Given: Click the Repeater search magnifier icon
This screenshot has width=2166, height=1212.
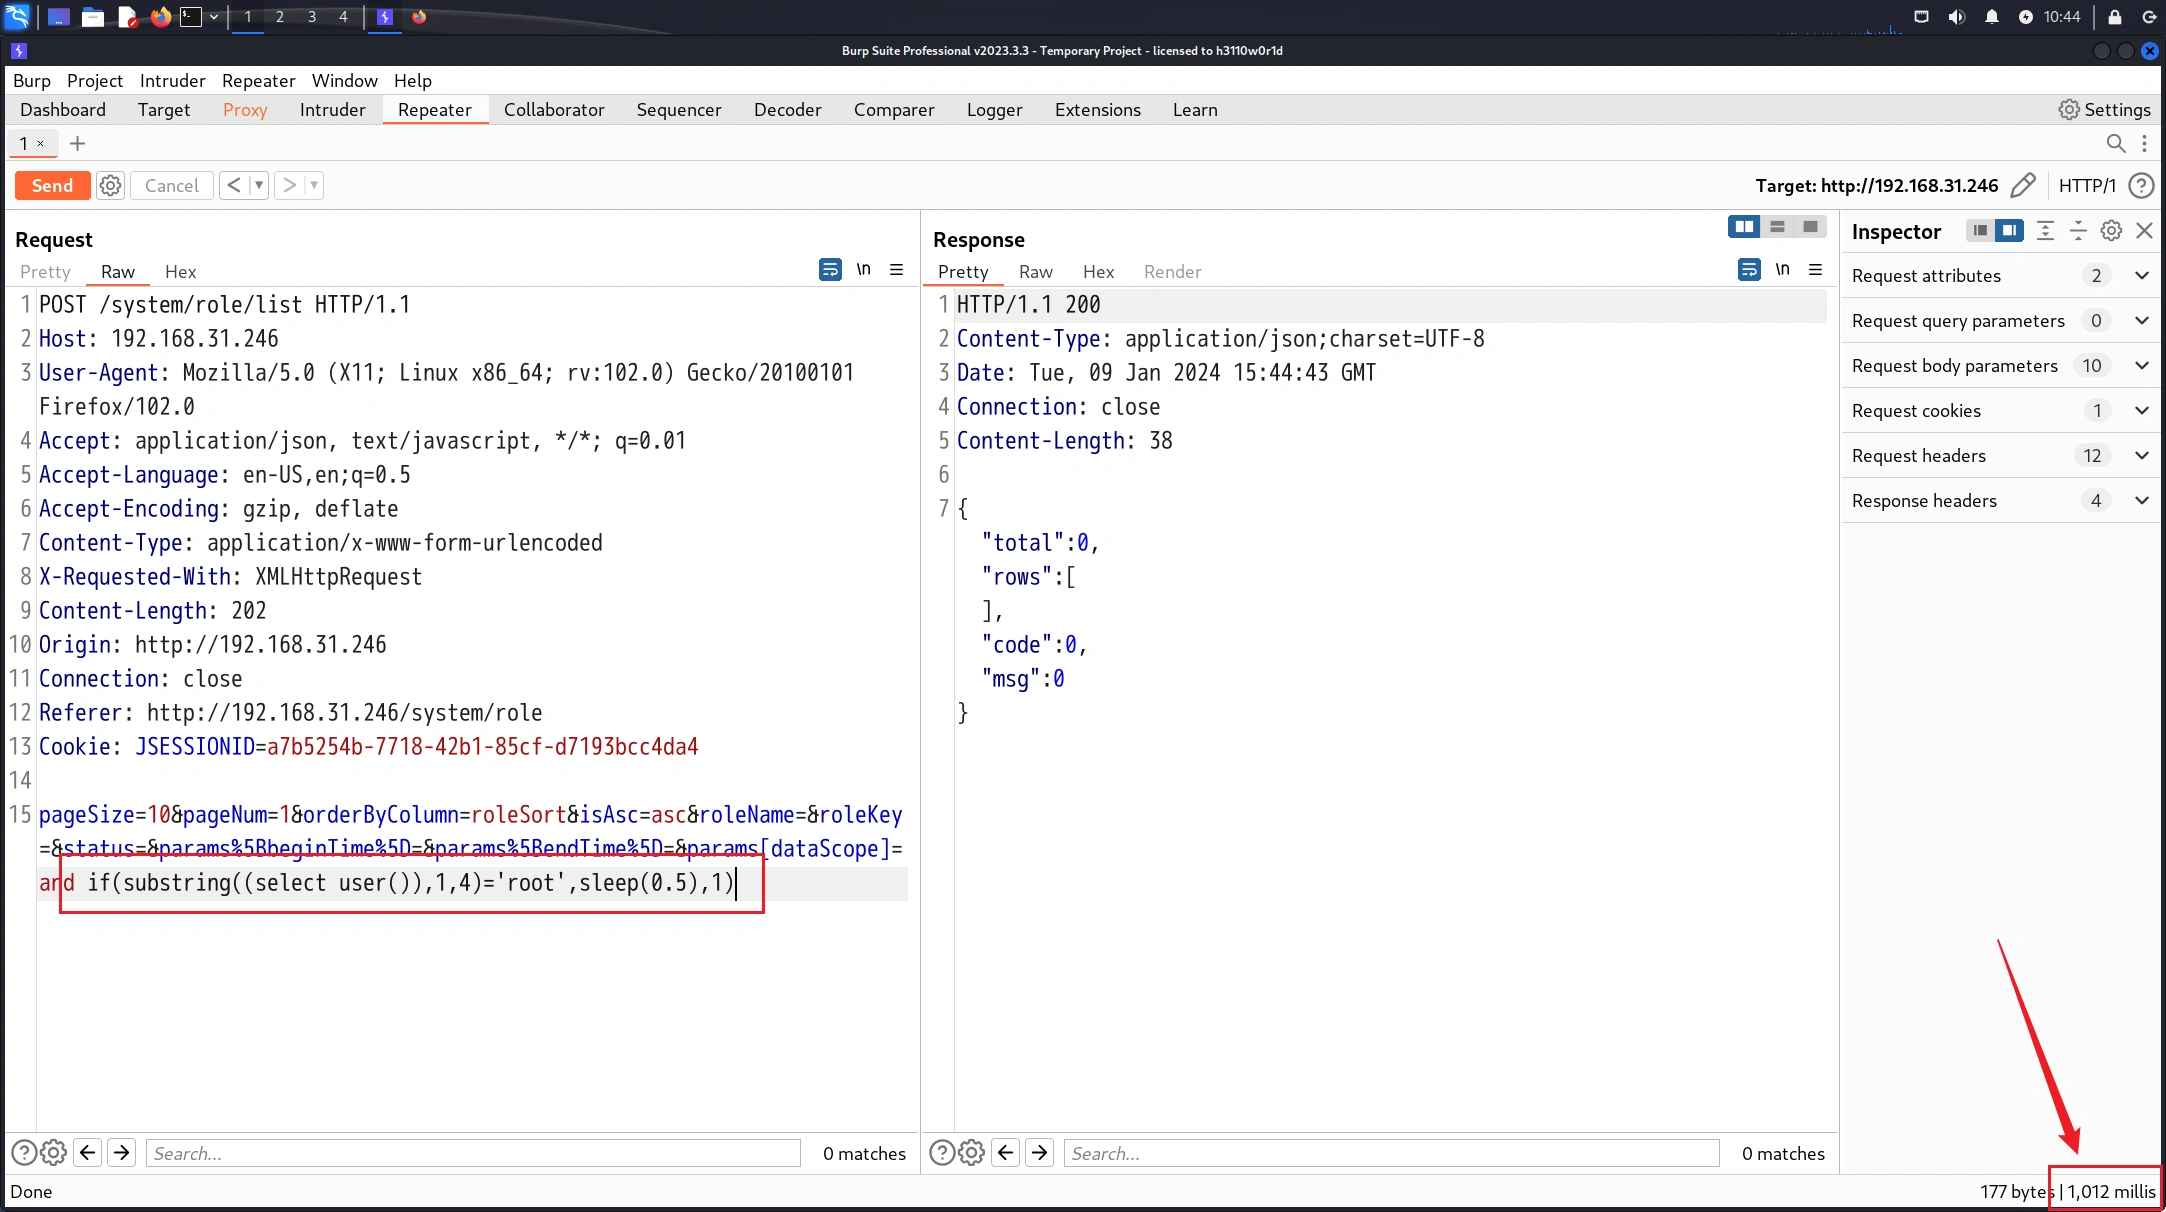Looking at the screenshot, I should (x=2115, y=144).
